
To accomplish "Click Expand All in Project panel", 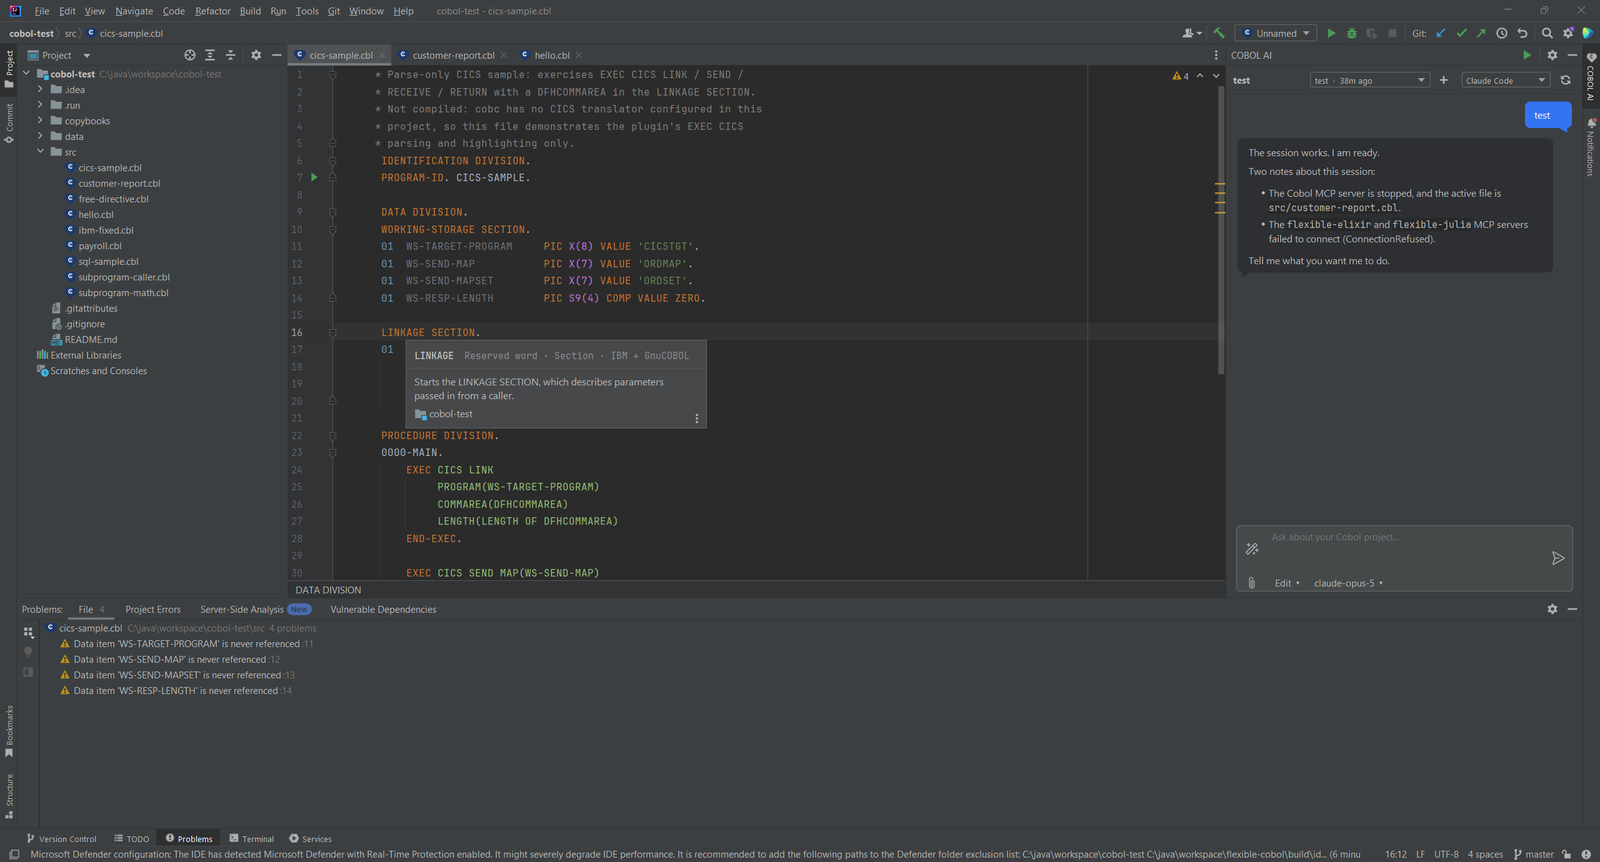I will (210, 55).
